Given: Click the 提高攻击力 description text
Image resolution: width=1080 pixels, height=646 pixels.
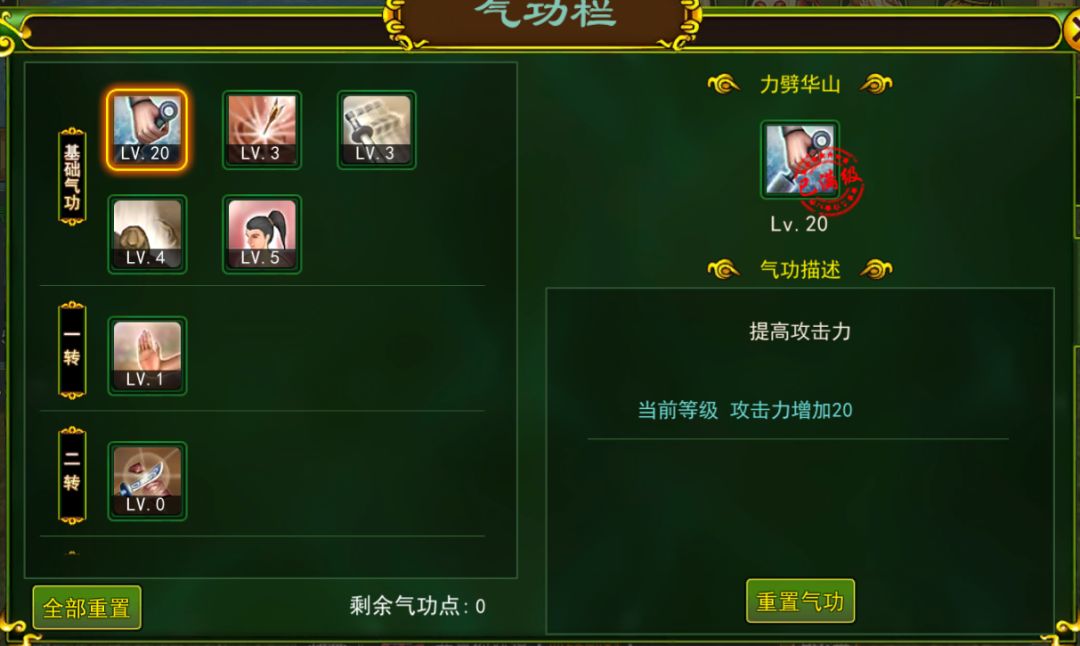Looking at the screenshot, I should 800,331.
